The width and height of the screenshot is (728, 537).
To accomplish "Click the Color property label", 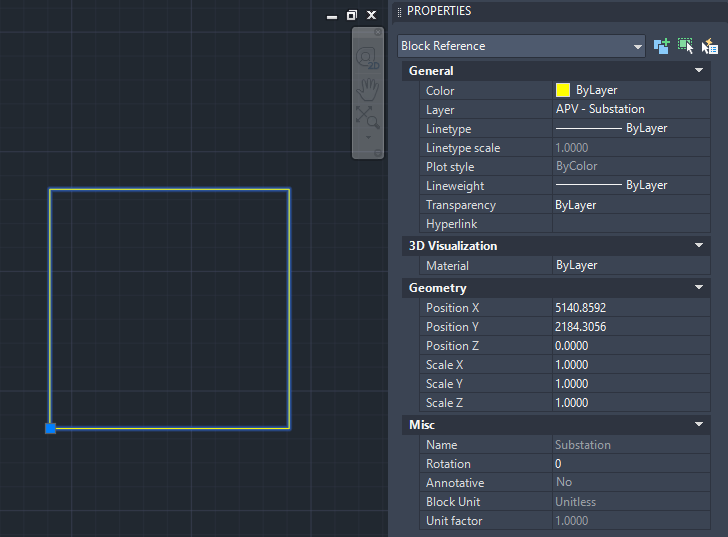I will click(440, 91).
